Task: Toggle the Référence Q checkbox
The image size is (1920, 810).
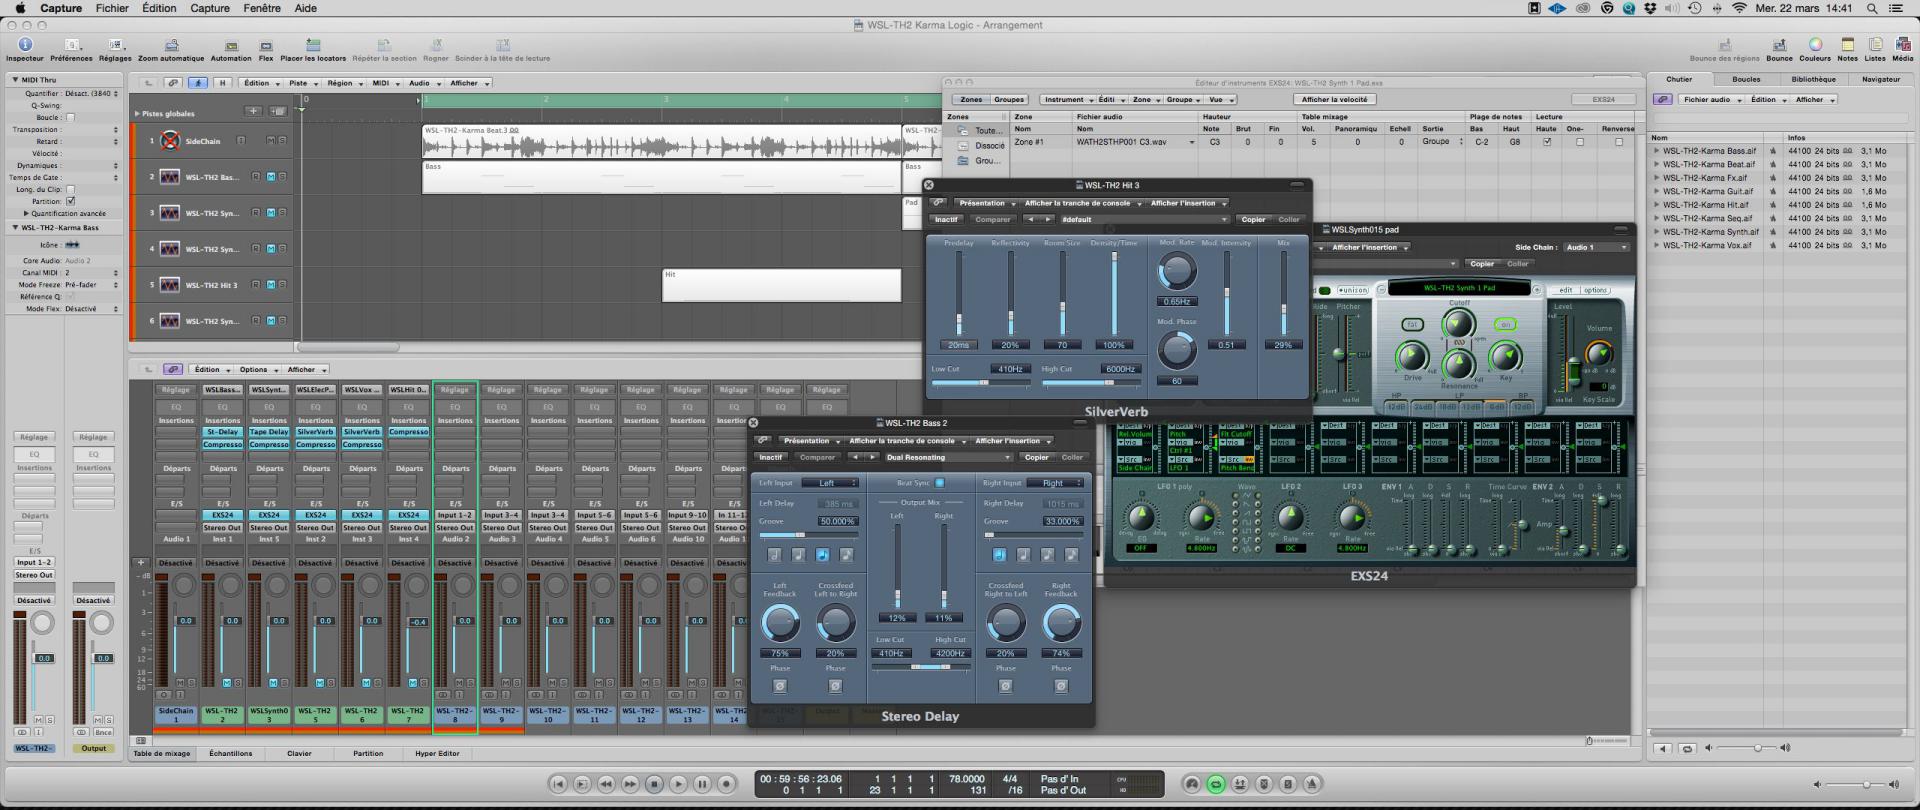Action: coord(70,297)
